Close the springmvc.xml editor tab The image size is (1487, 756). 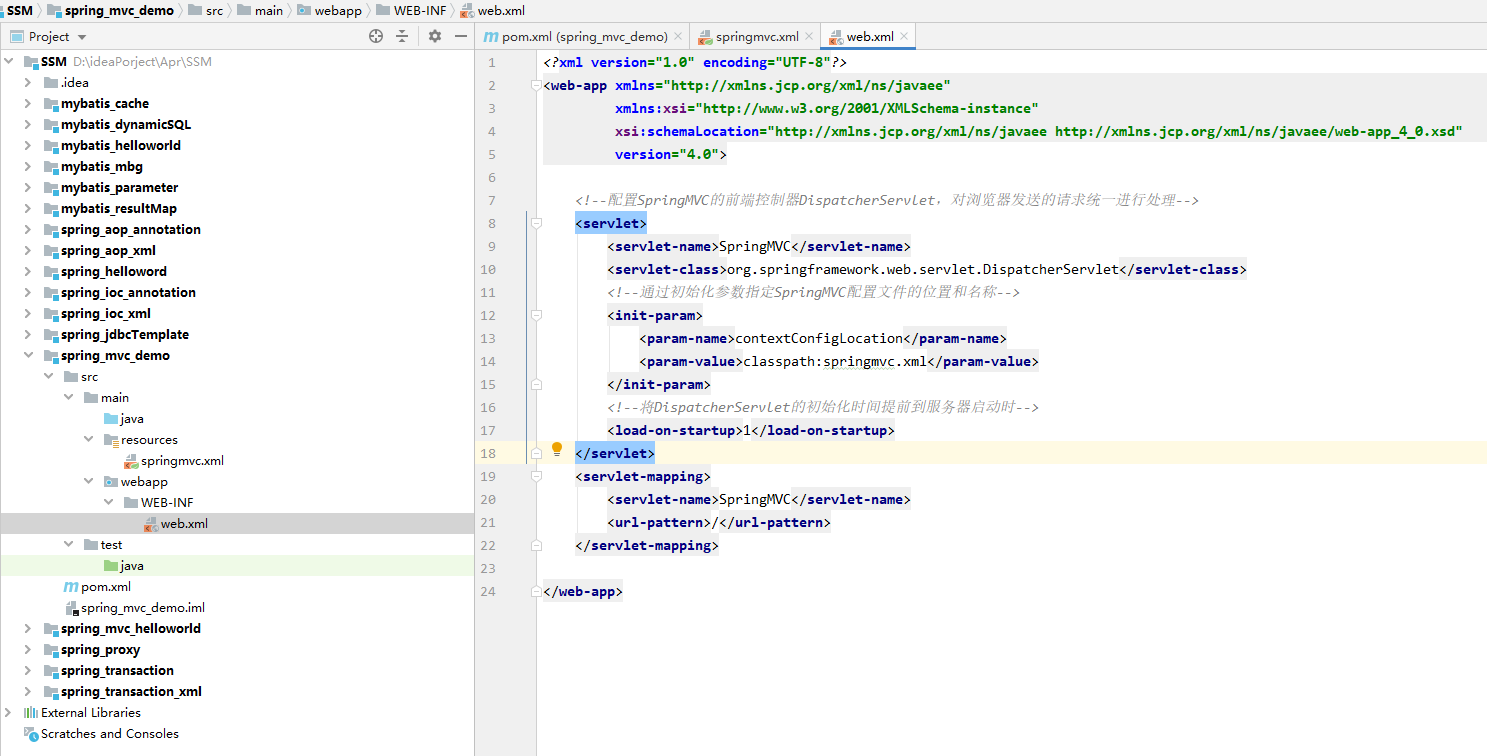[x=809, y=37]
